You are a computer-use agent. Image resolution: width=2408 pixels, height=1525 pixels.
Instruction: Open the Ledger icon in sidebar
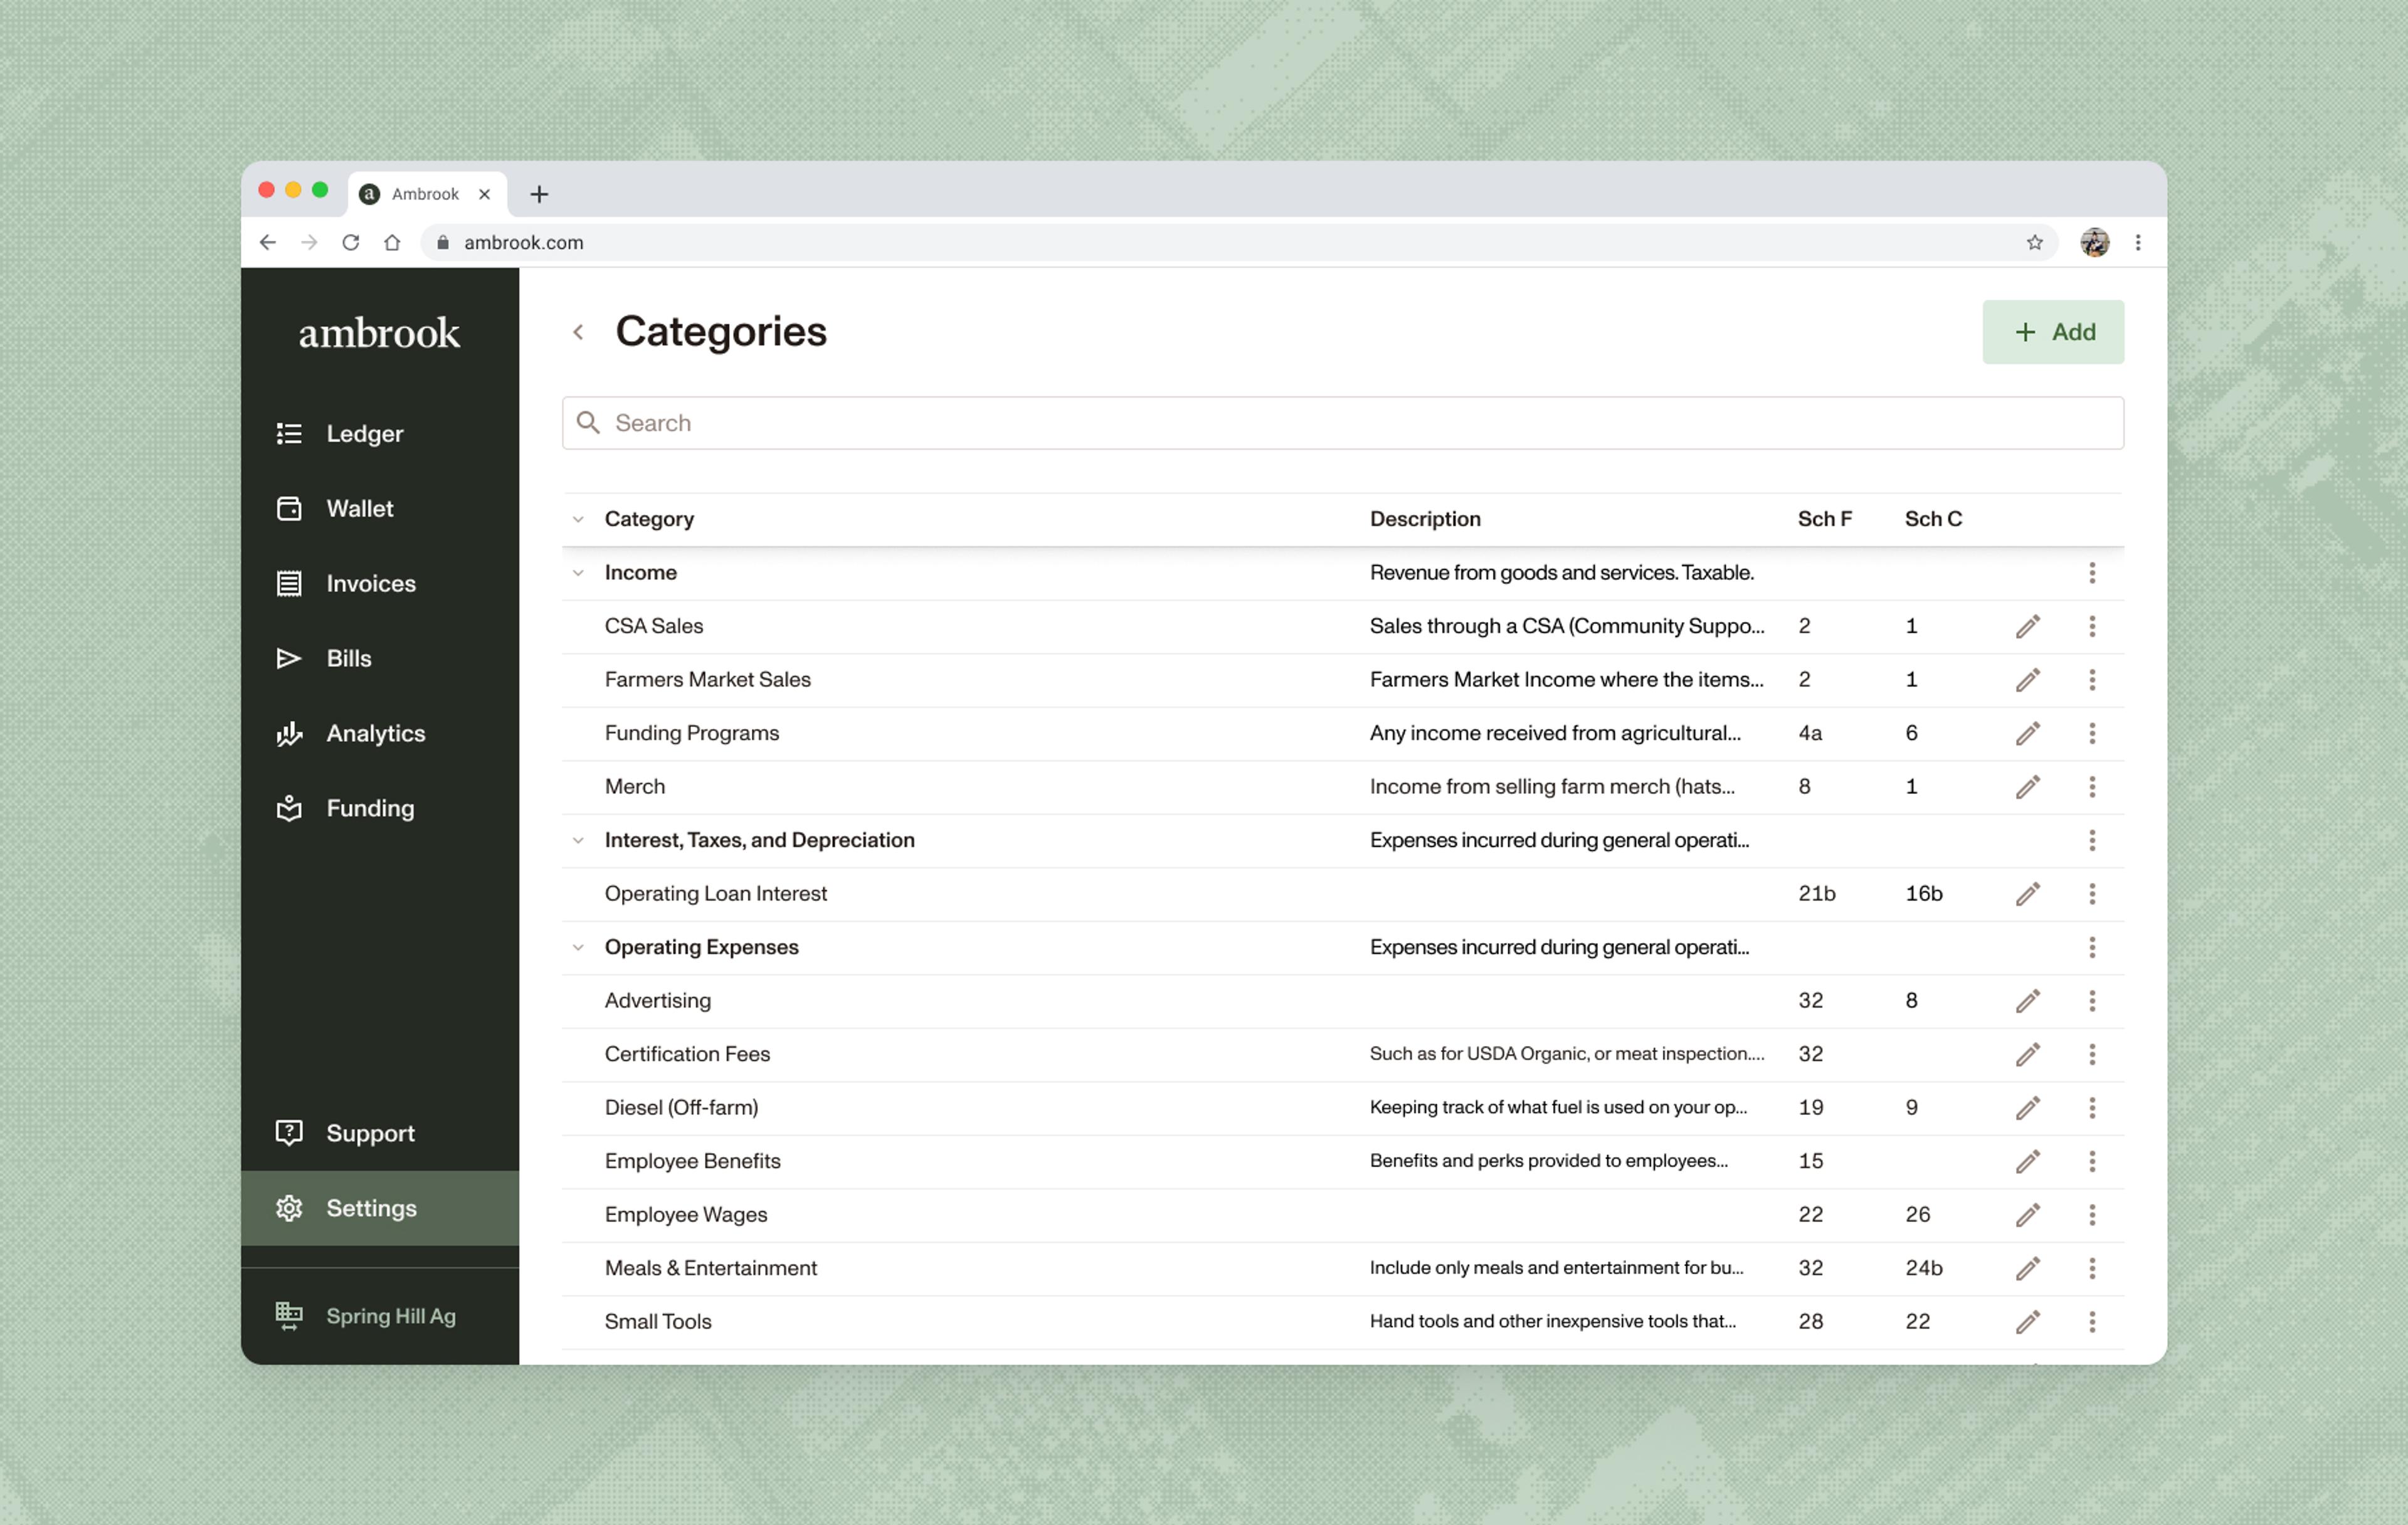point(289,434)
